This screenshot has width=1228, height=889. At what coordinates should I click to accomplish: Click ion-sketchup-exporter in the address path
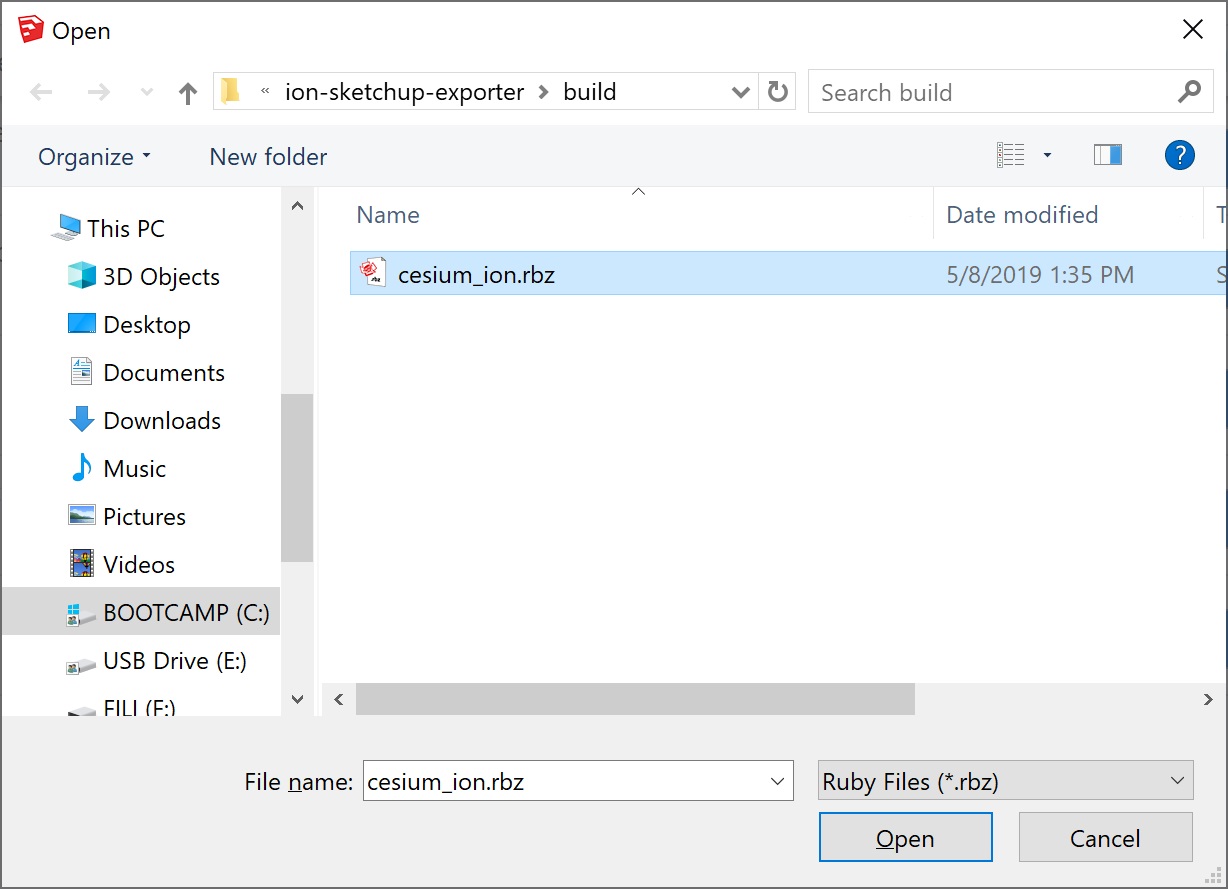tap(404, 92)
